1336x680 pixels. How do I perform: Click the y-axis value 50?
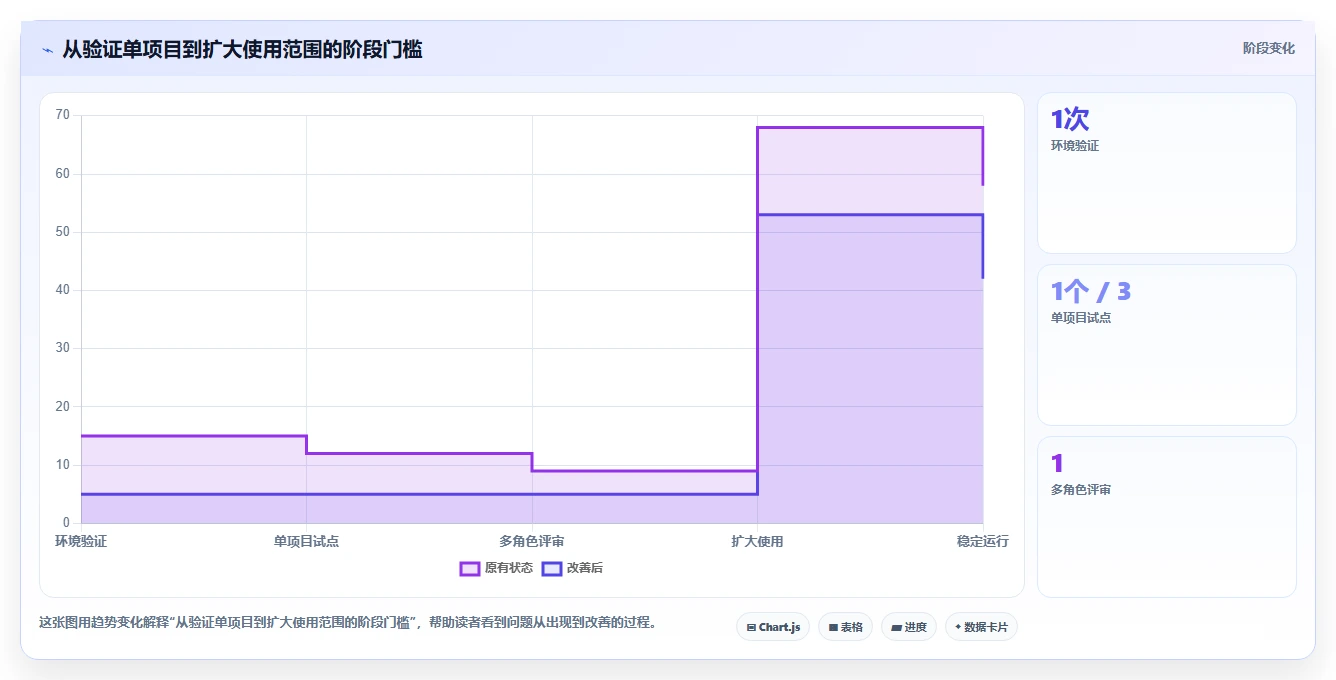[x=63, y=231]
